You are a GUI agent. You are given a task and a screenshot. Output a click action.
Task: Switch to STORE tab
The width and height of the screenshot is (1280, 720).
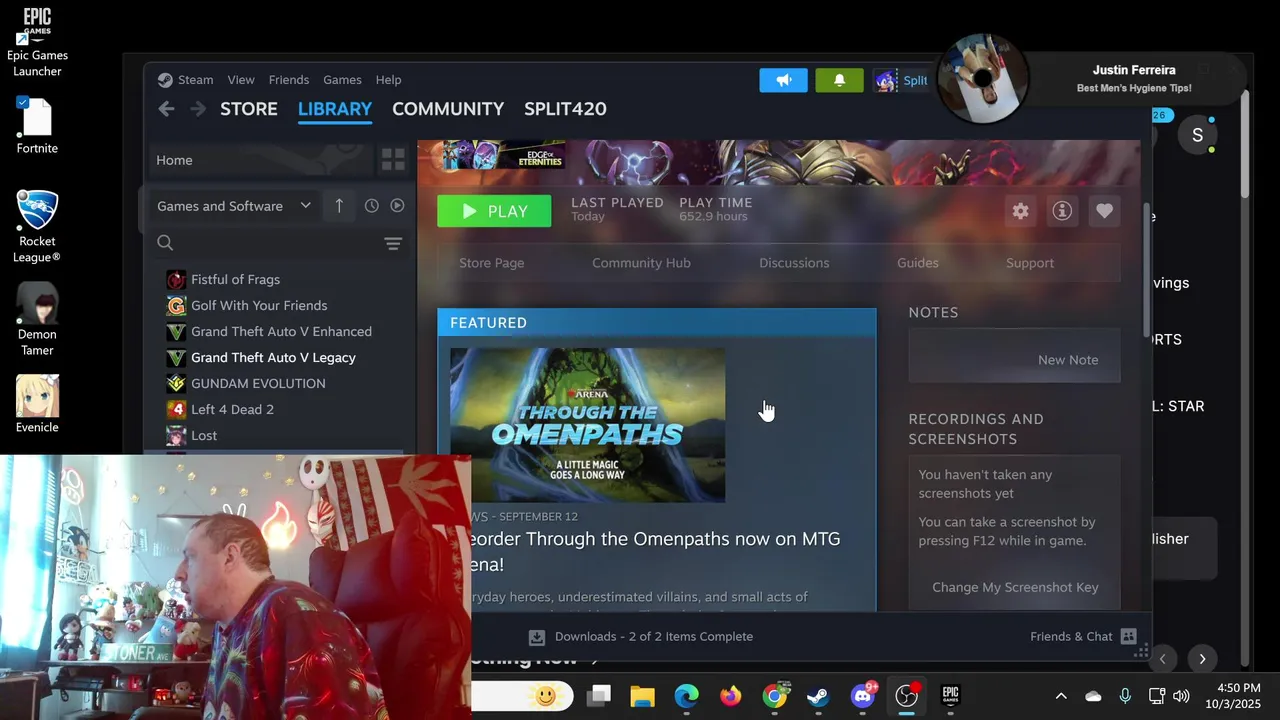249,109
